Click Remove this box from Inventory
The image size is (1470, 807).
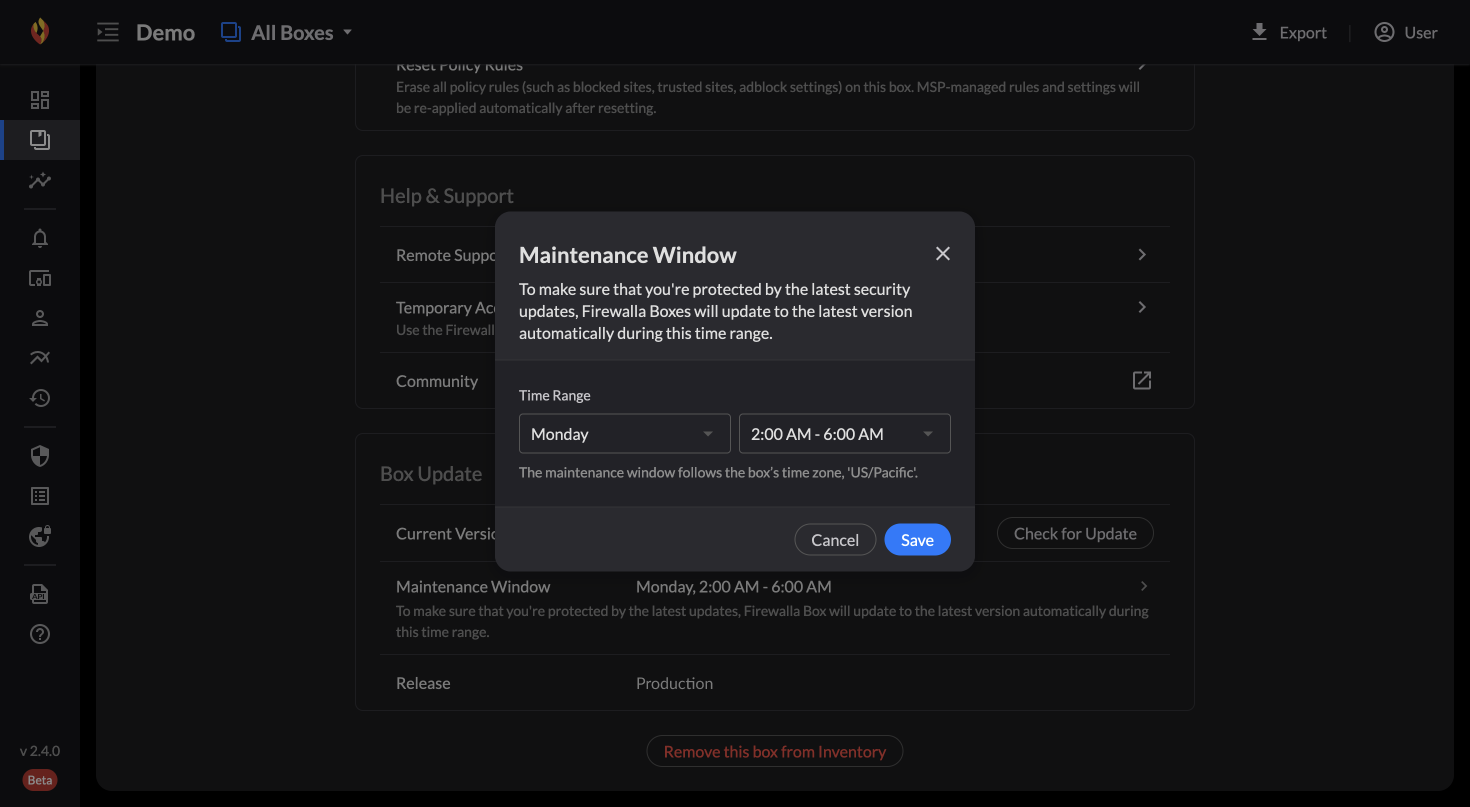[775, 751]
